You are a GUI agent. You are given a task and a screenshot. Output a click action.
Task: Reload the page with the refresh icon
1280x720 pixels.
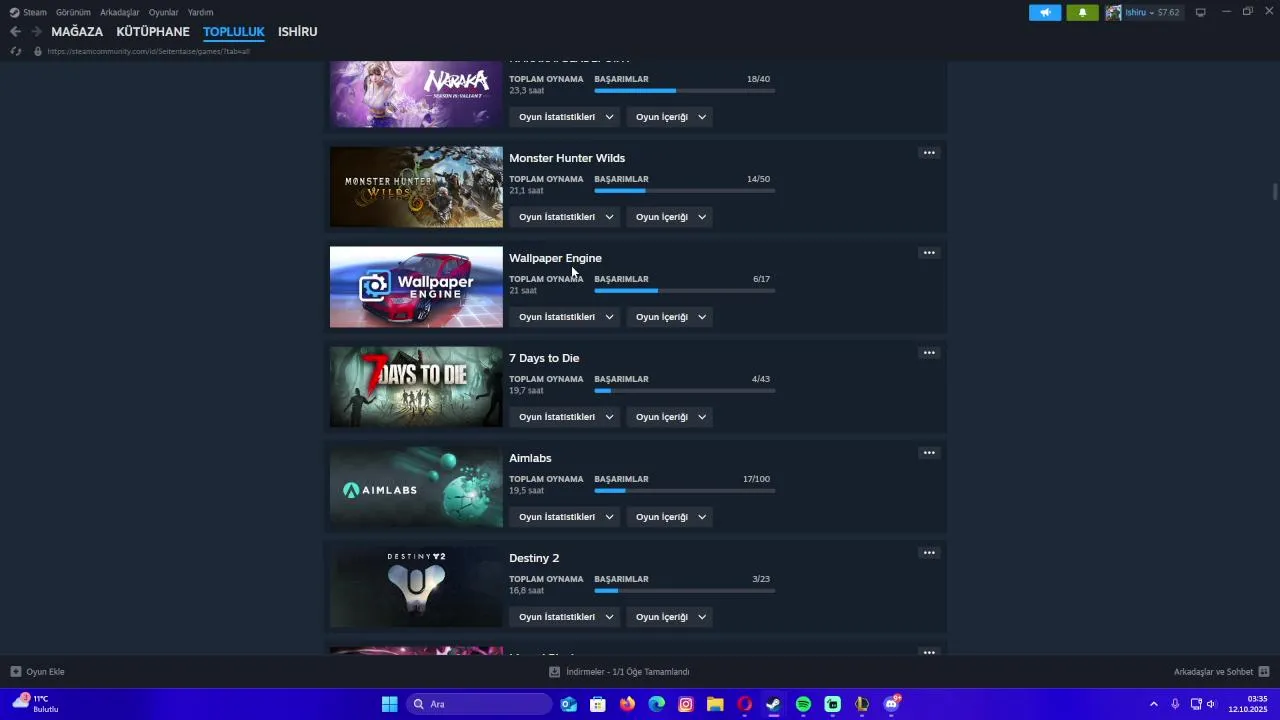tap(15, 51)
